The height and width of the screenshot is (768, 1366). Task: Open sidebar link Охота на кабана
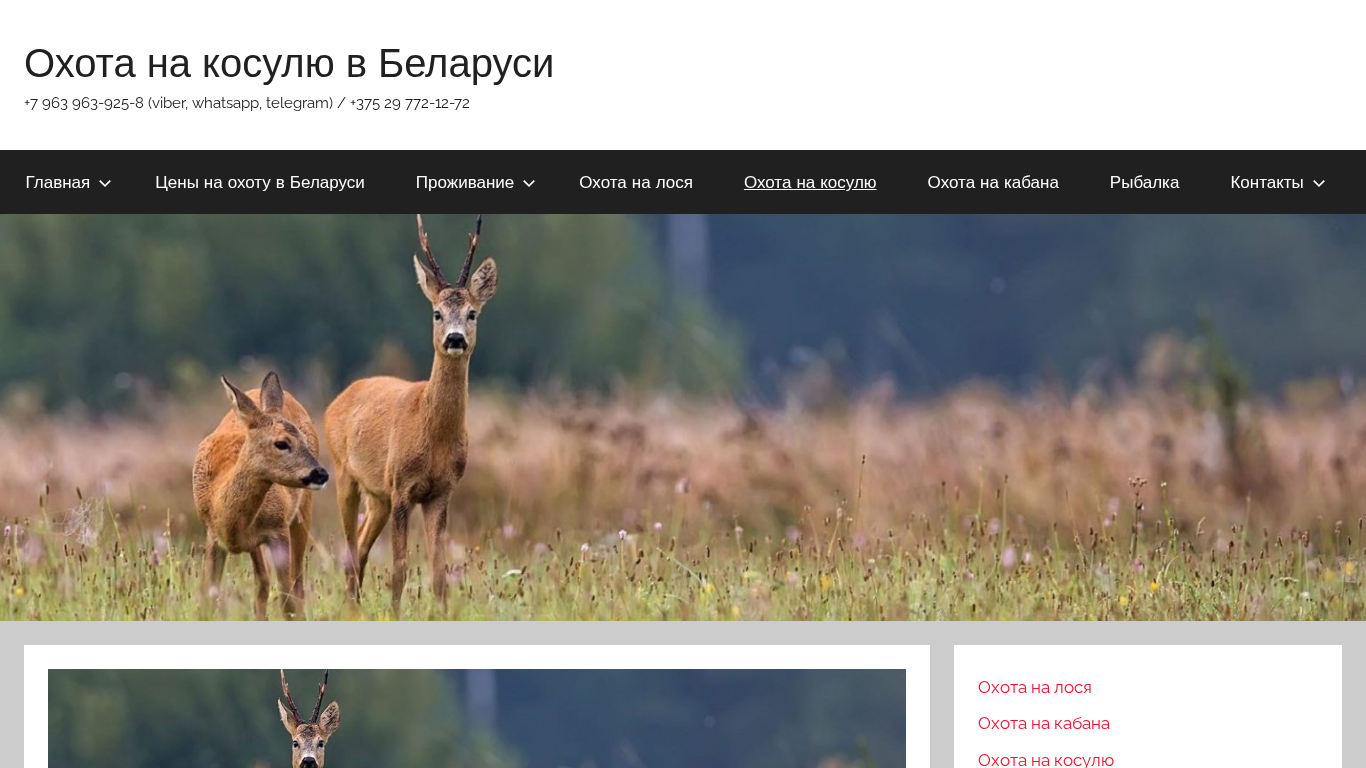coord(1044,723)
